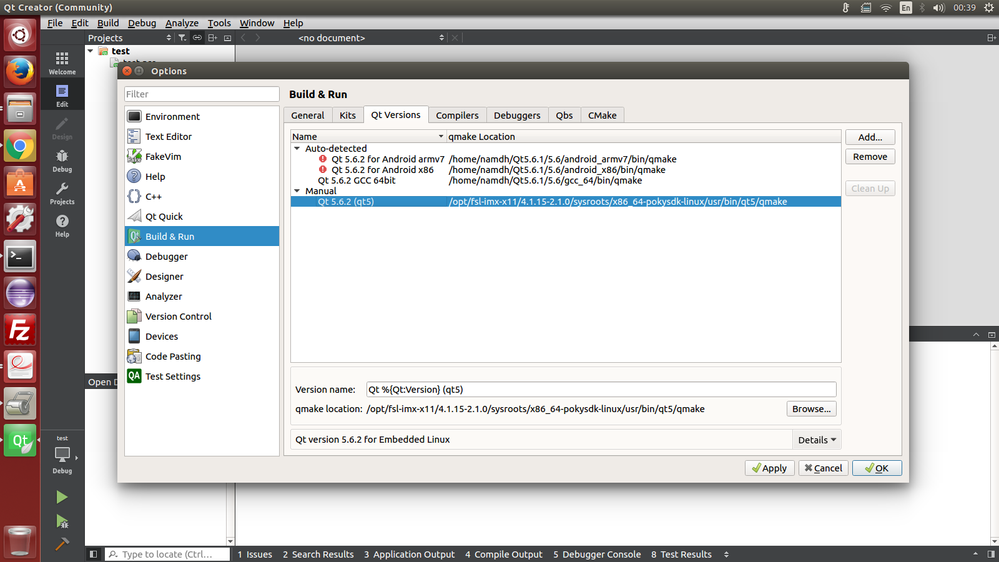Toggle left sidebar visibility button
The image size is (999, 562).
point(93,554)
